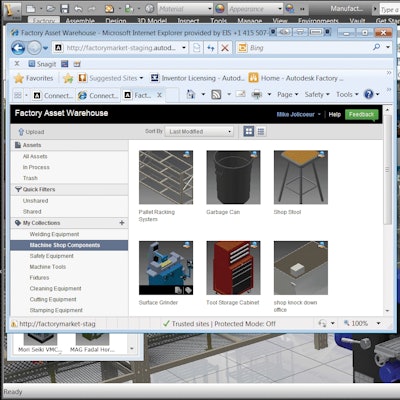
Task: Open Welding Equipment collection
Action: tap(54, 234)
